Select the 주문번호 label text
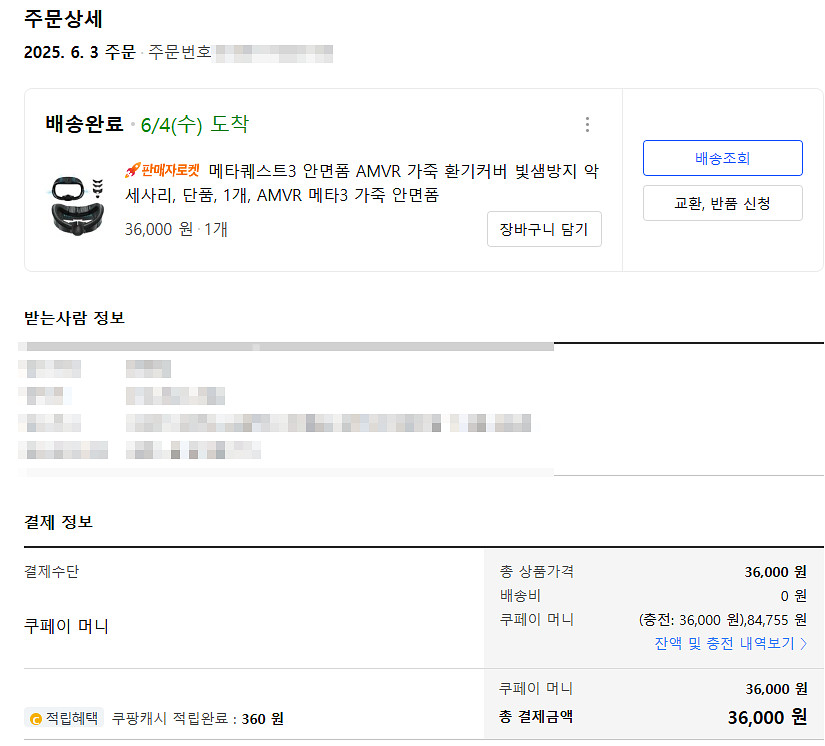 (x=180, y=52)
